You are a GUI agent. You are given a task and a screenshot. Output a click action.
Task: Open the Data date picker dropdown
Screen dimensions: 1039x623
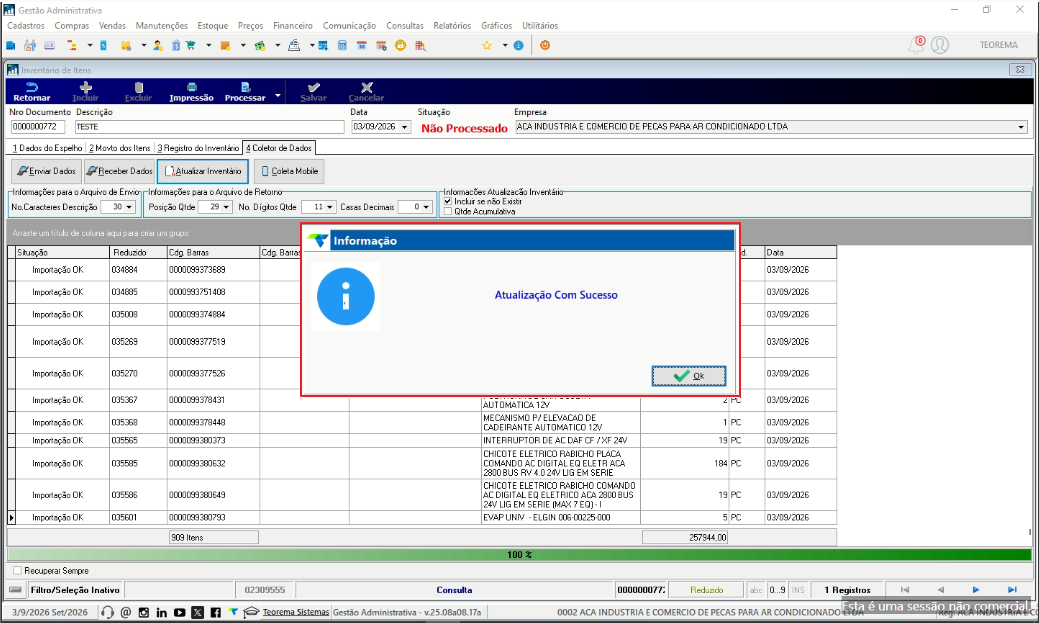point(404,127)
